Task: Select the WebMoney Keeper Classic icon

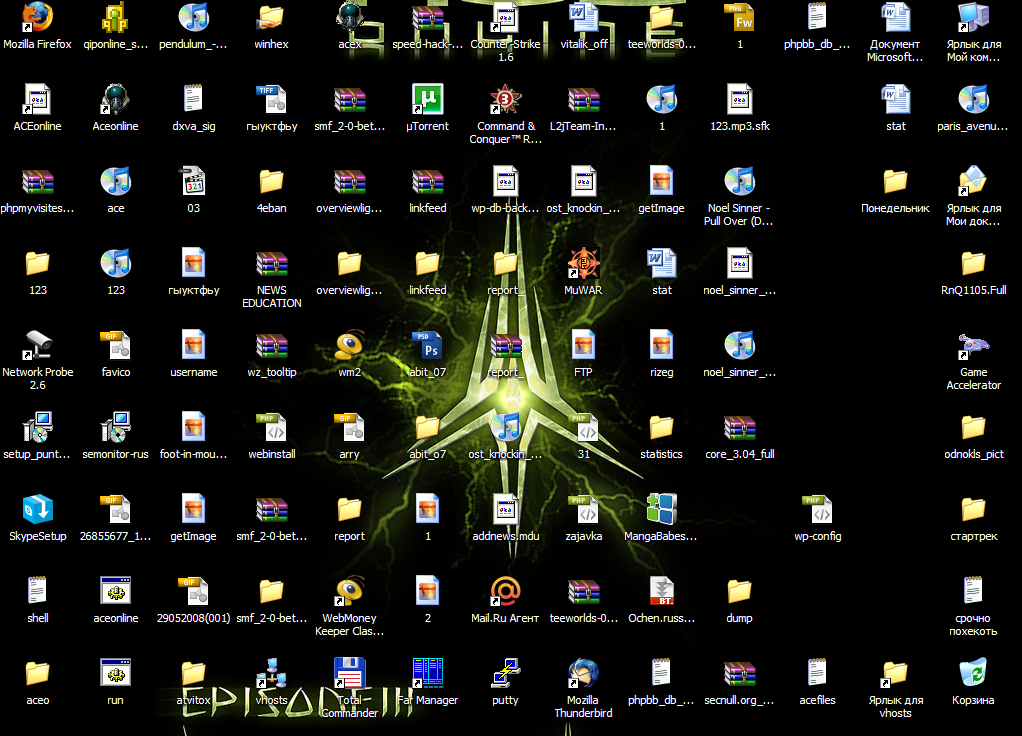Action: click(x=348, y=591)
